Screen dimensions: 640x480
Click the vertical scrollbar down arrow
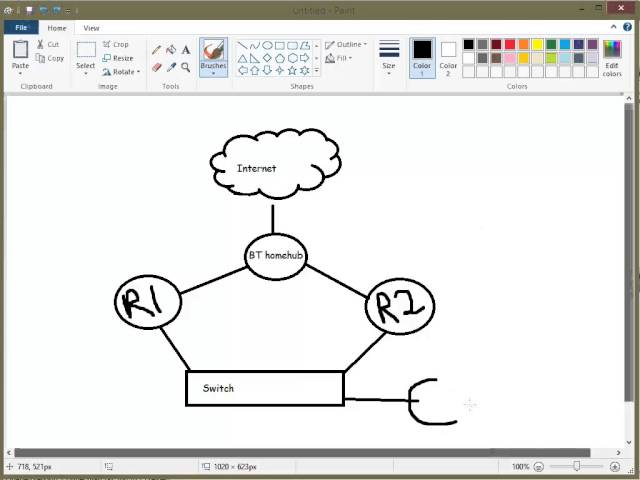pos(629,442)
